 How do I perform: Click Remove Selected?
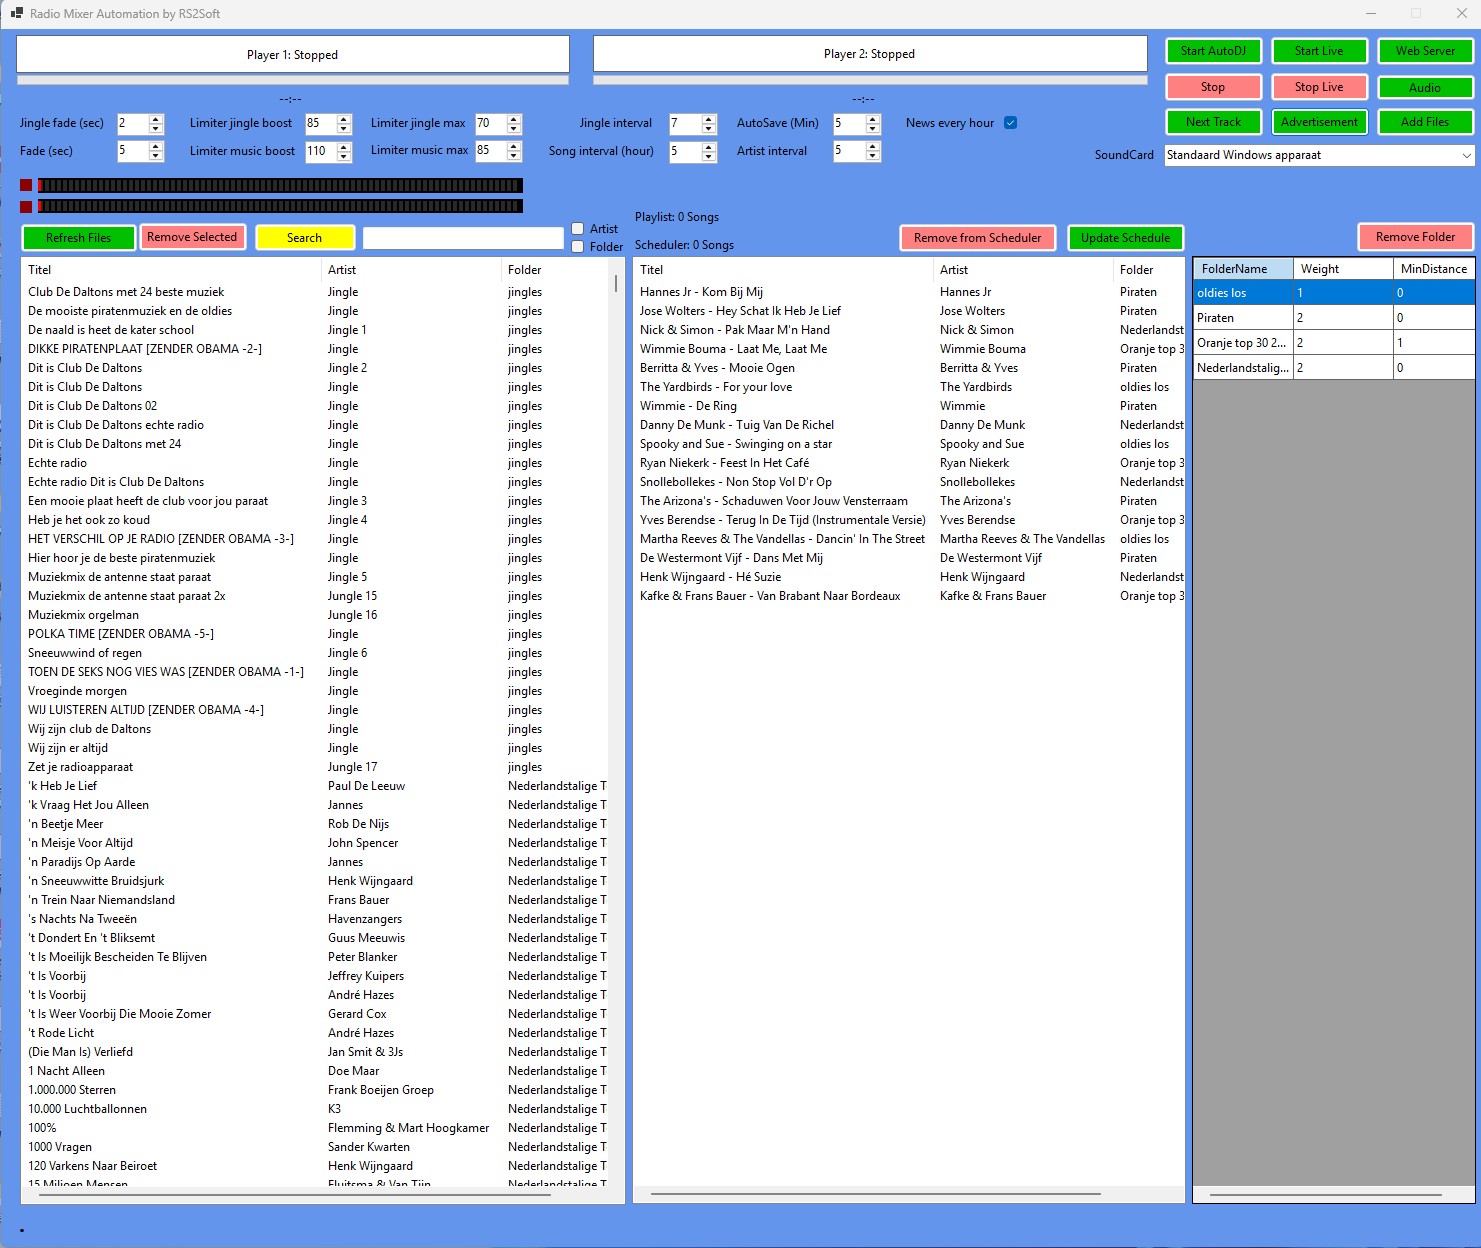click(192, 237)
